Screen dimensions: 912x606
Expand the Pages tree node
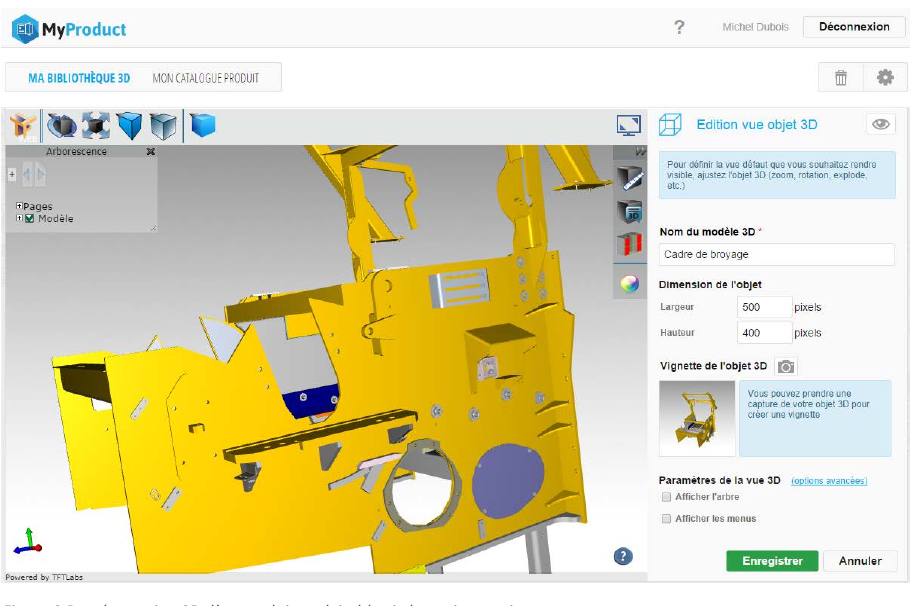point(18,207)
